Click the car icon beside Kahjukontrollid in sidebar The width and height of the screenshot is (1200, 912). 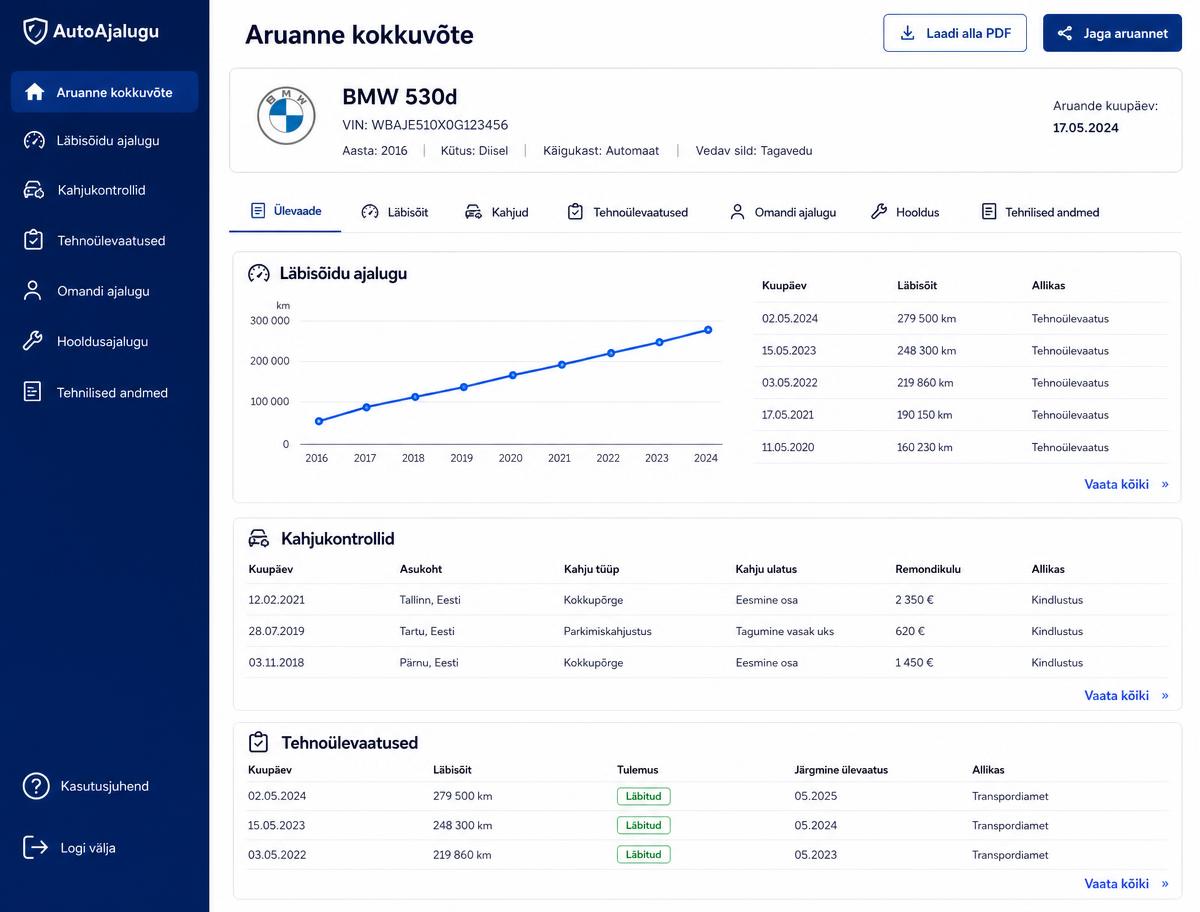(34, 190)
